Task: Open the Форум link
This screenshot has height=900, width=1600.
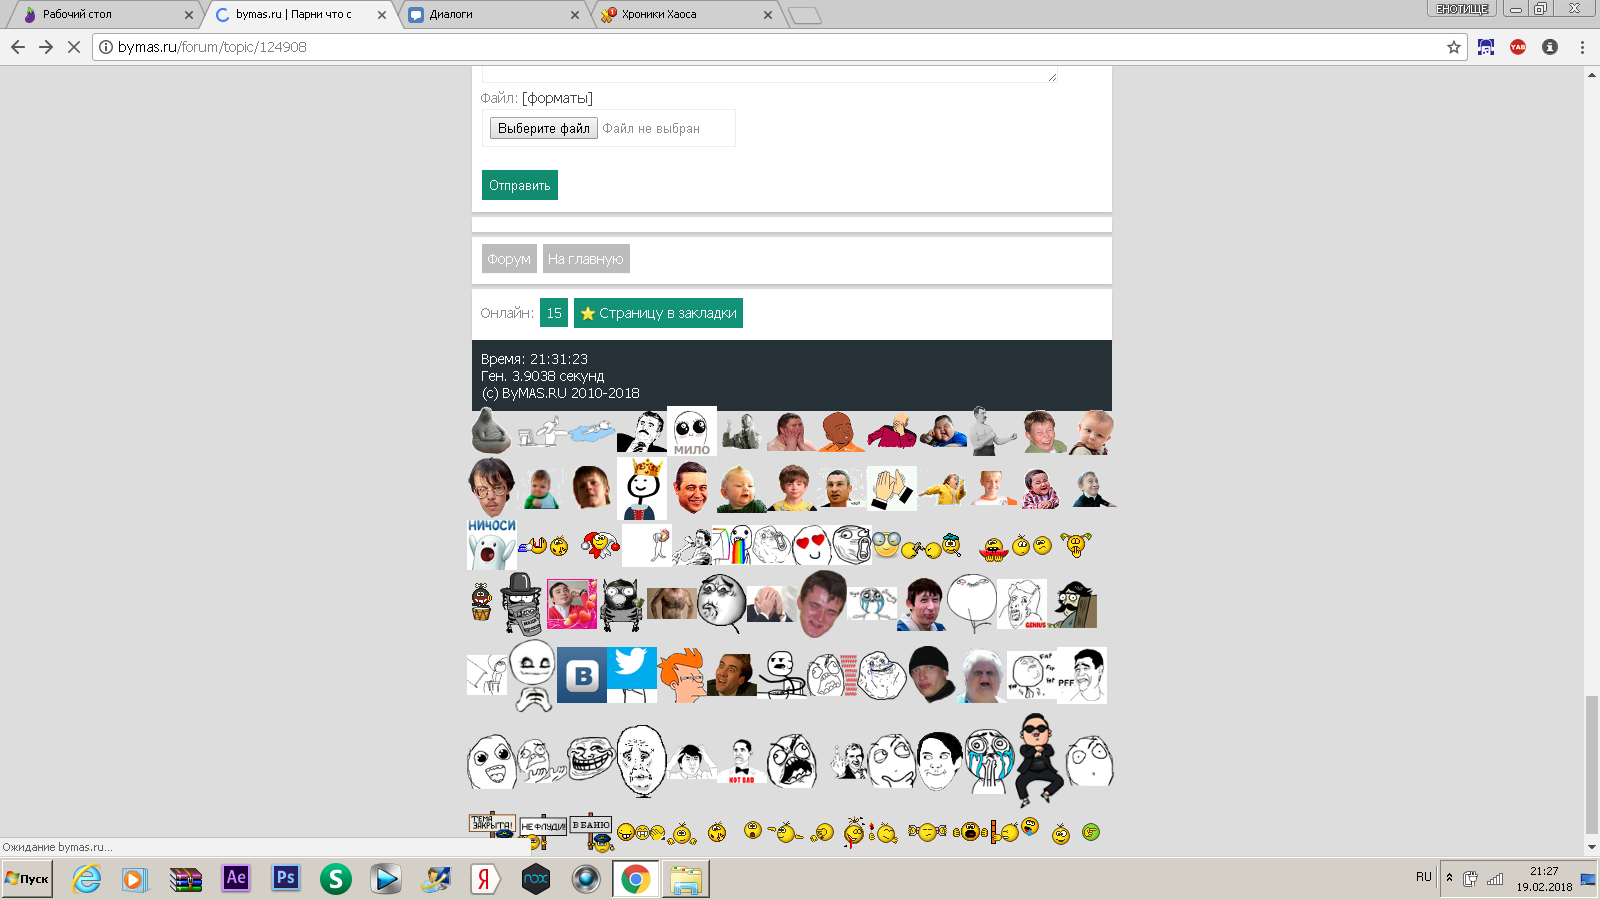Action: pos(509,259)
